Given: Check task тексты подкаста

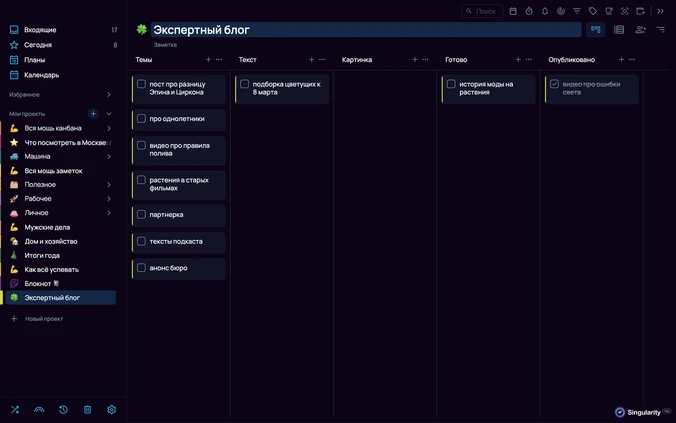Looking at the screenshot, I should pos(141,241).
